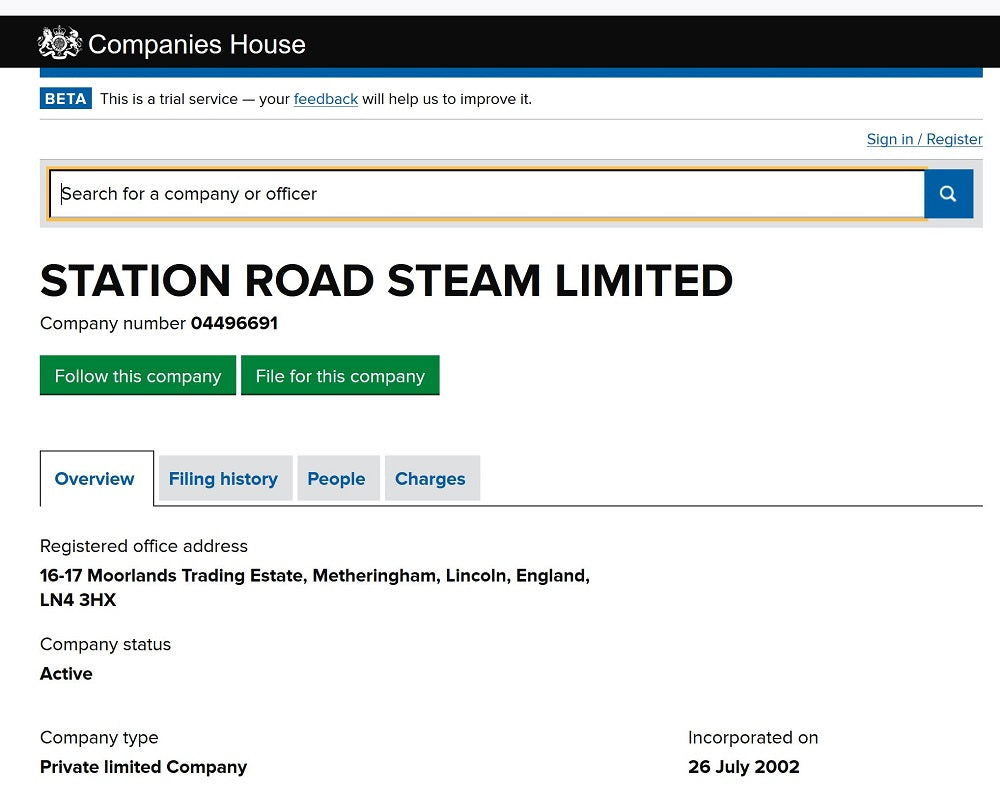Click the Private limited Company type value
1000x796 pixels.
click(x=143, y=767)
